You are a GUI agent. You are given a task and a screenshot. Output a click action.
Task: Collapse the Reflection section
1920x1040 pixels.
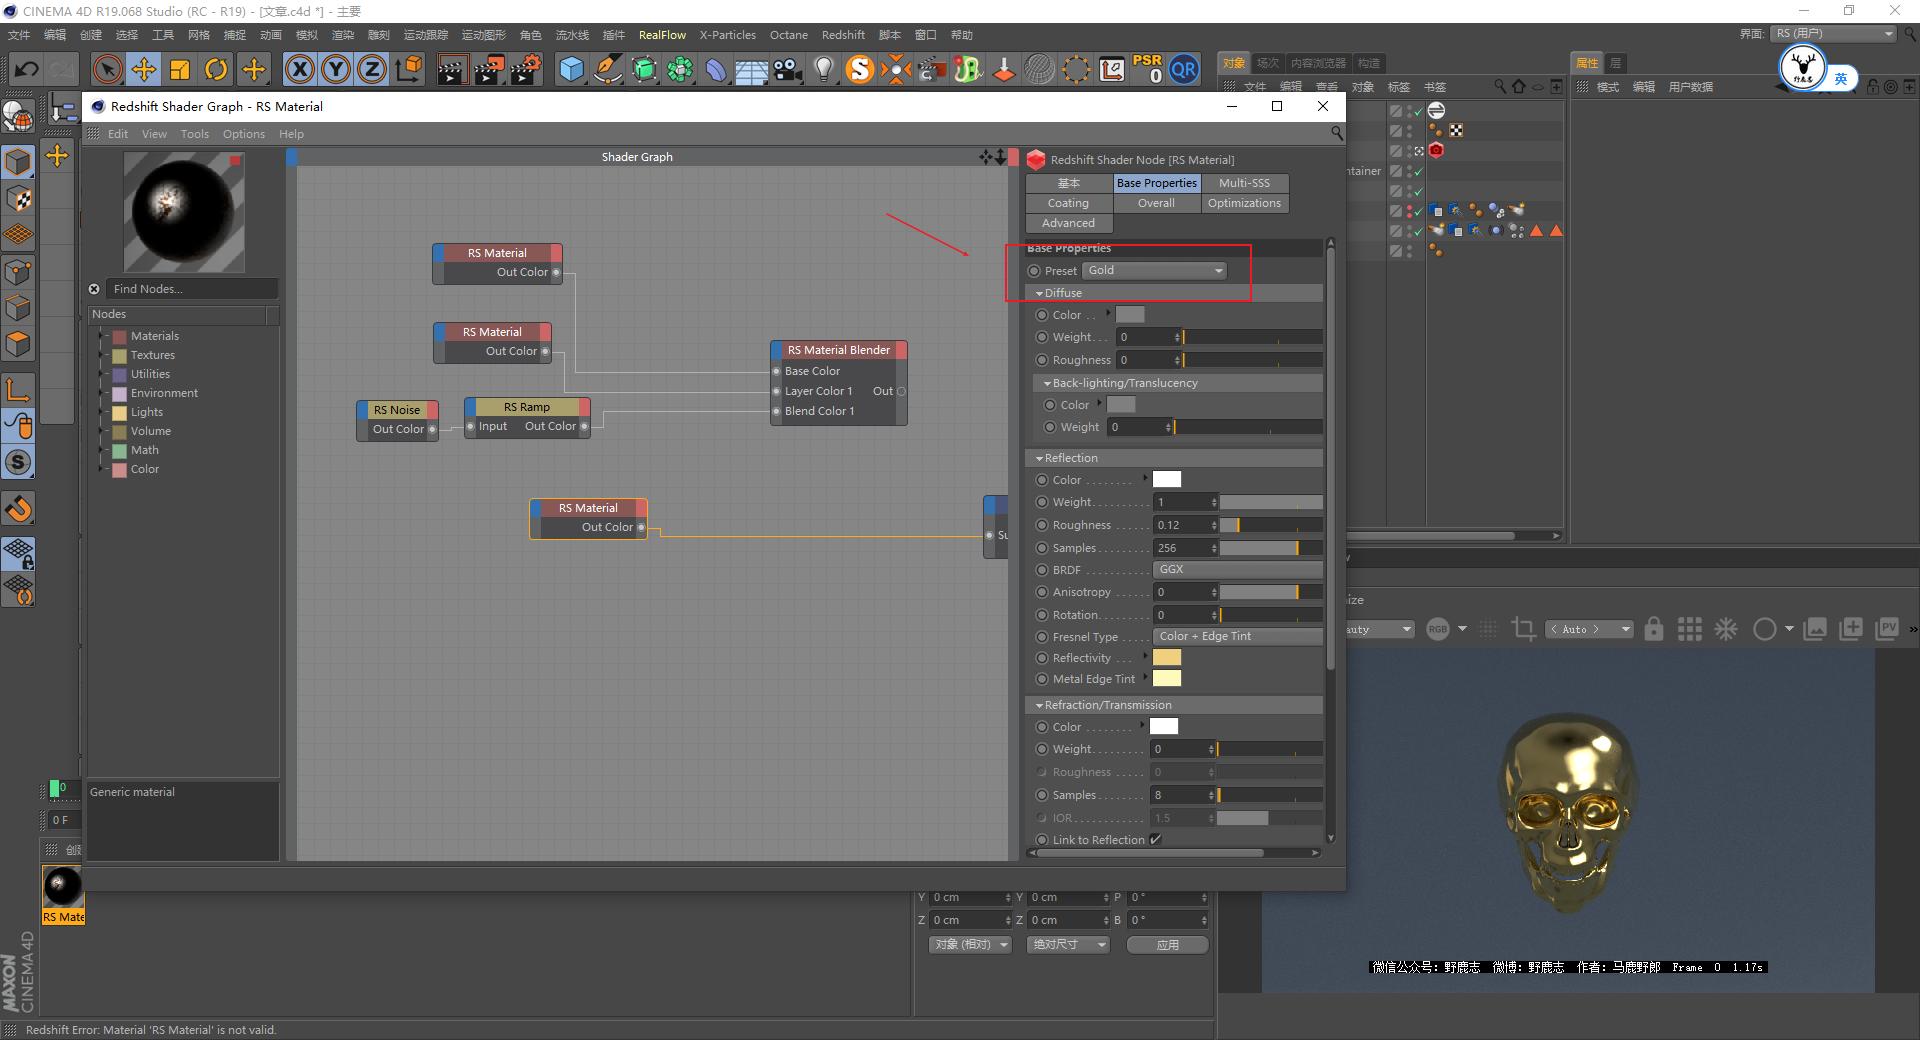tap(1040, 457)
